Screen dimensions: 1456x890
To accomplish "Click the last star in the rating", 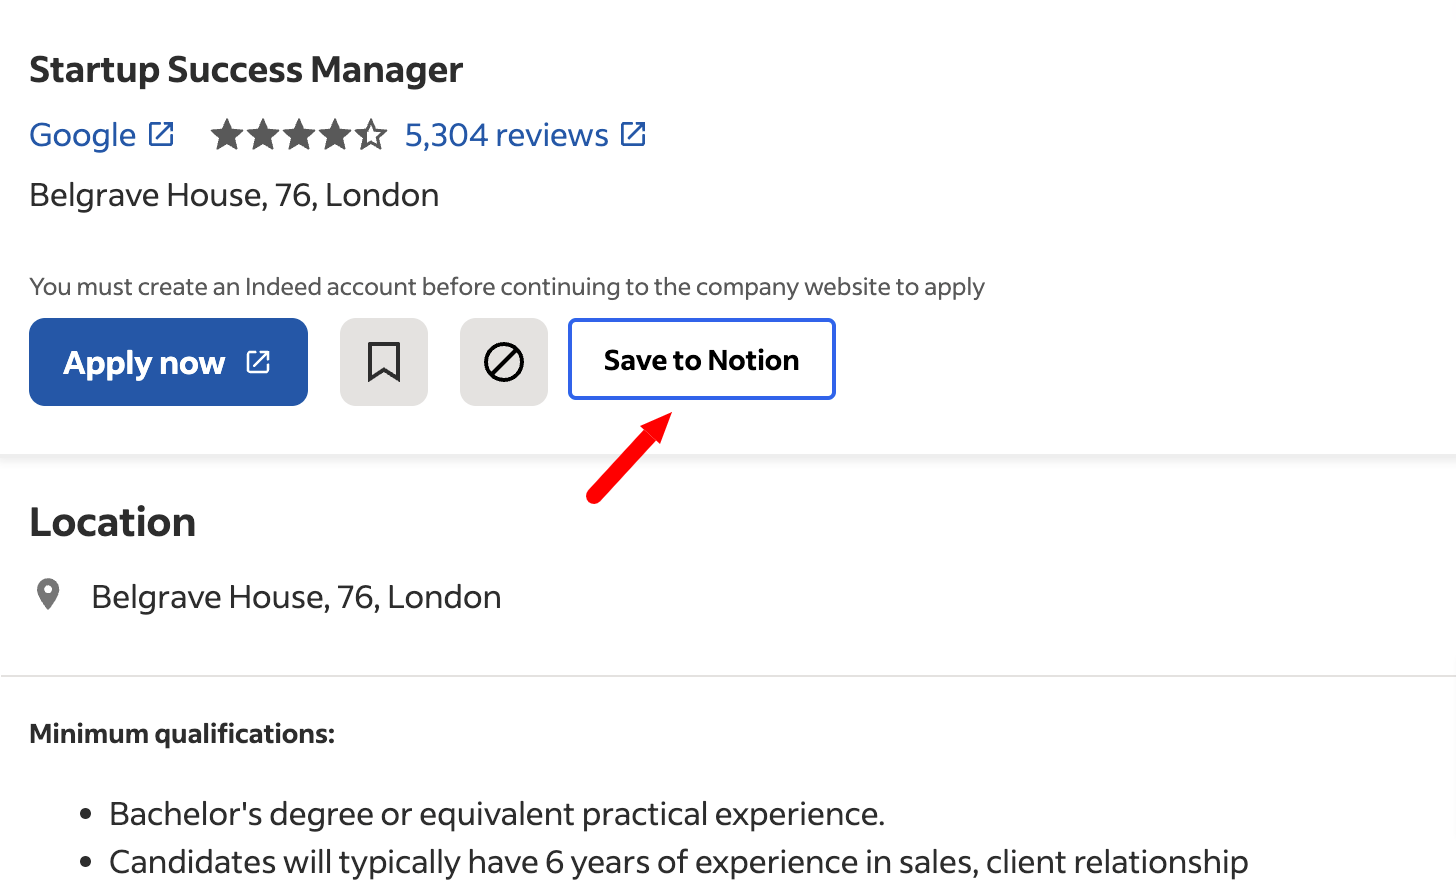I will (x=371, y=135).
